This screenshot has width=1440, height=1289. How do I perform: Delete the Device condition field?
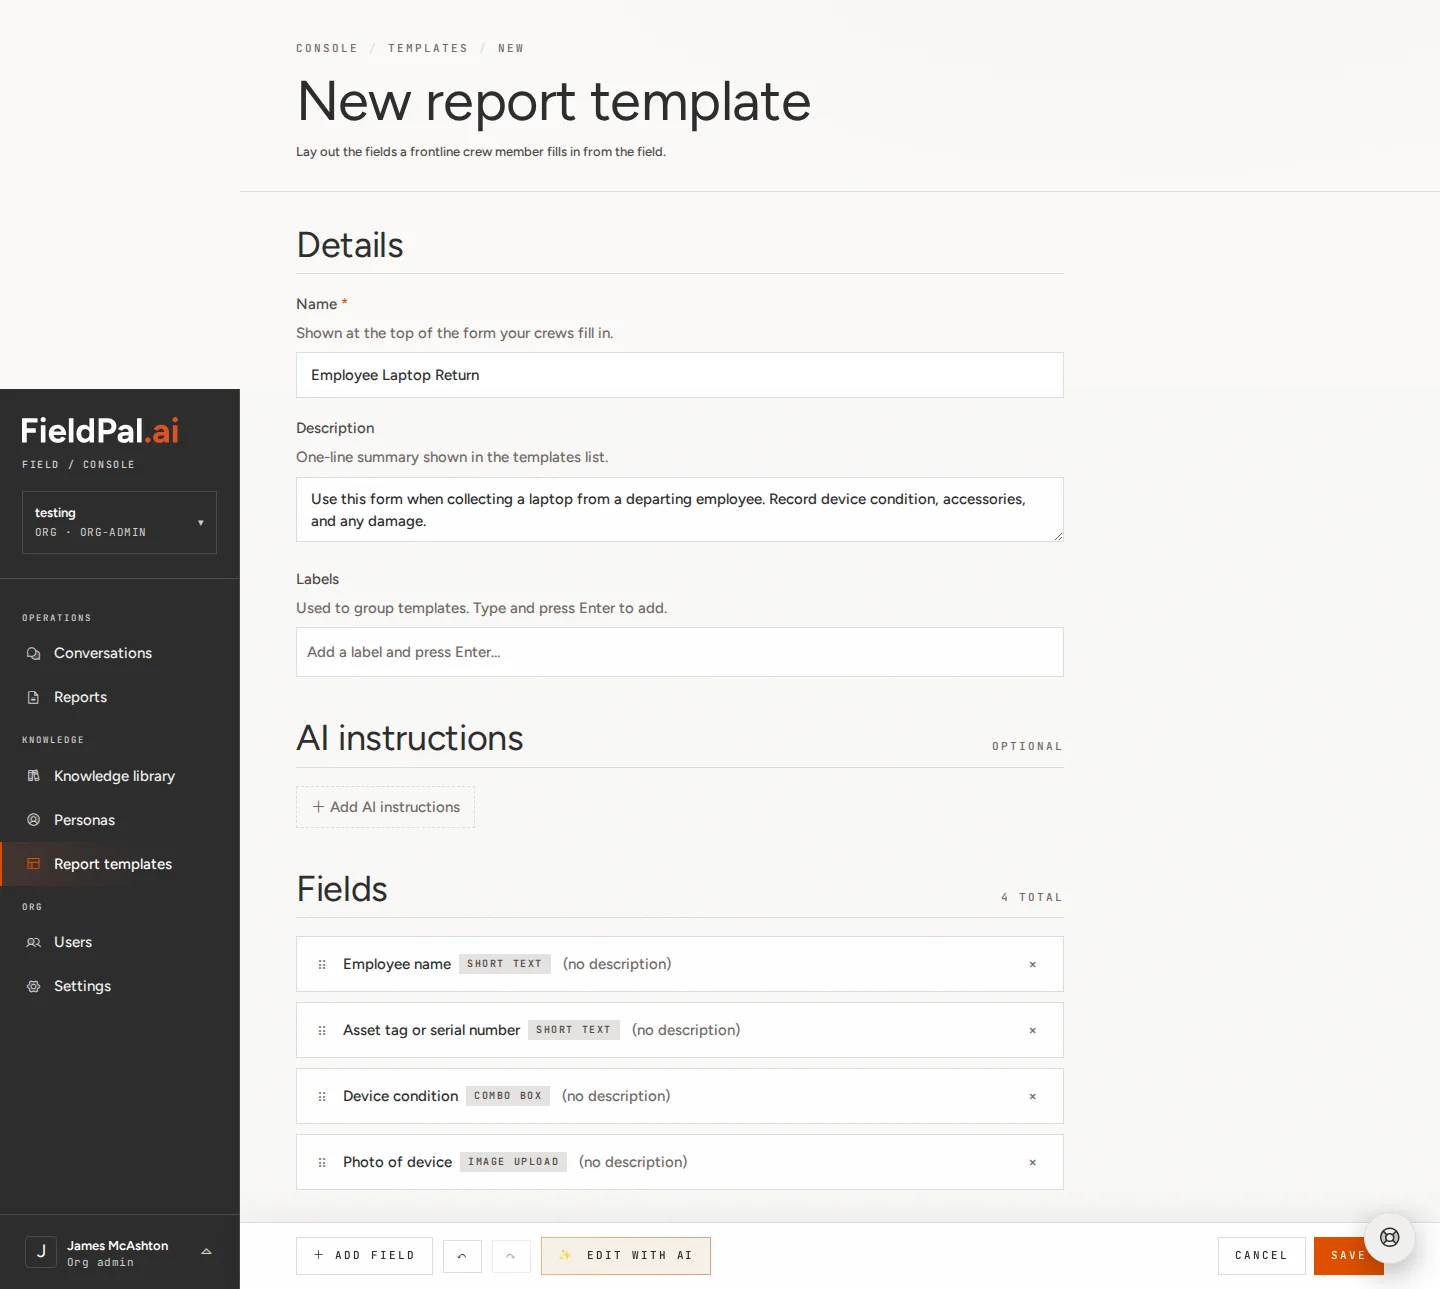pyautogui.click(x=1033, y=1097)
